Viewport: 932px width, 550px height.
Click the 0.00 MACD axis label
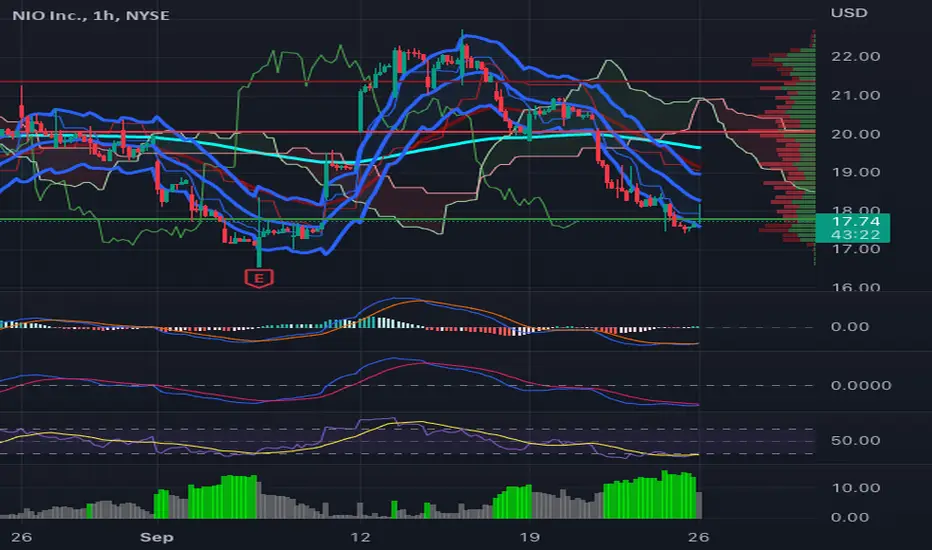tap(850, 326)
